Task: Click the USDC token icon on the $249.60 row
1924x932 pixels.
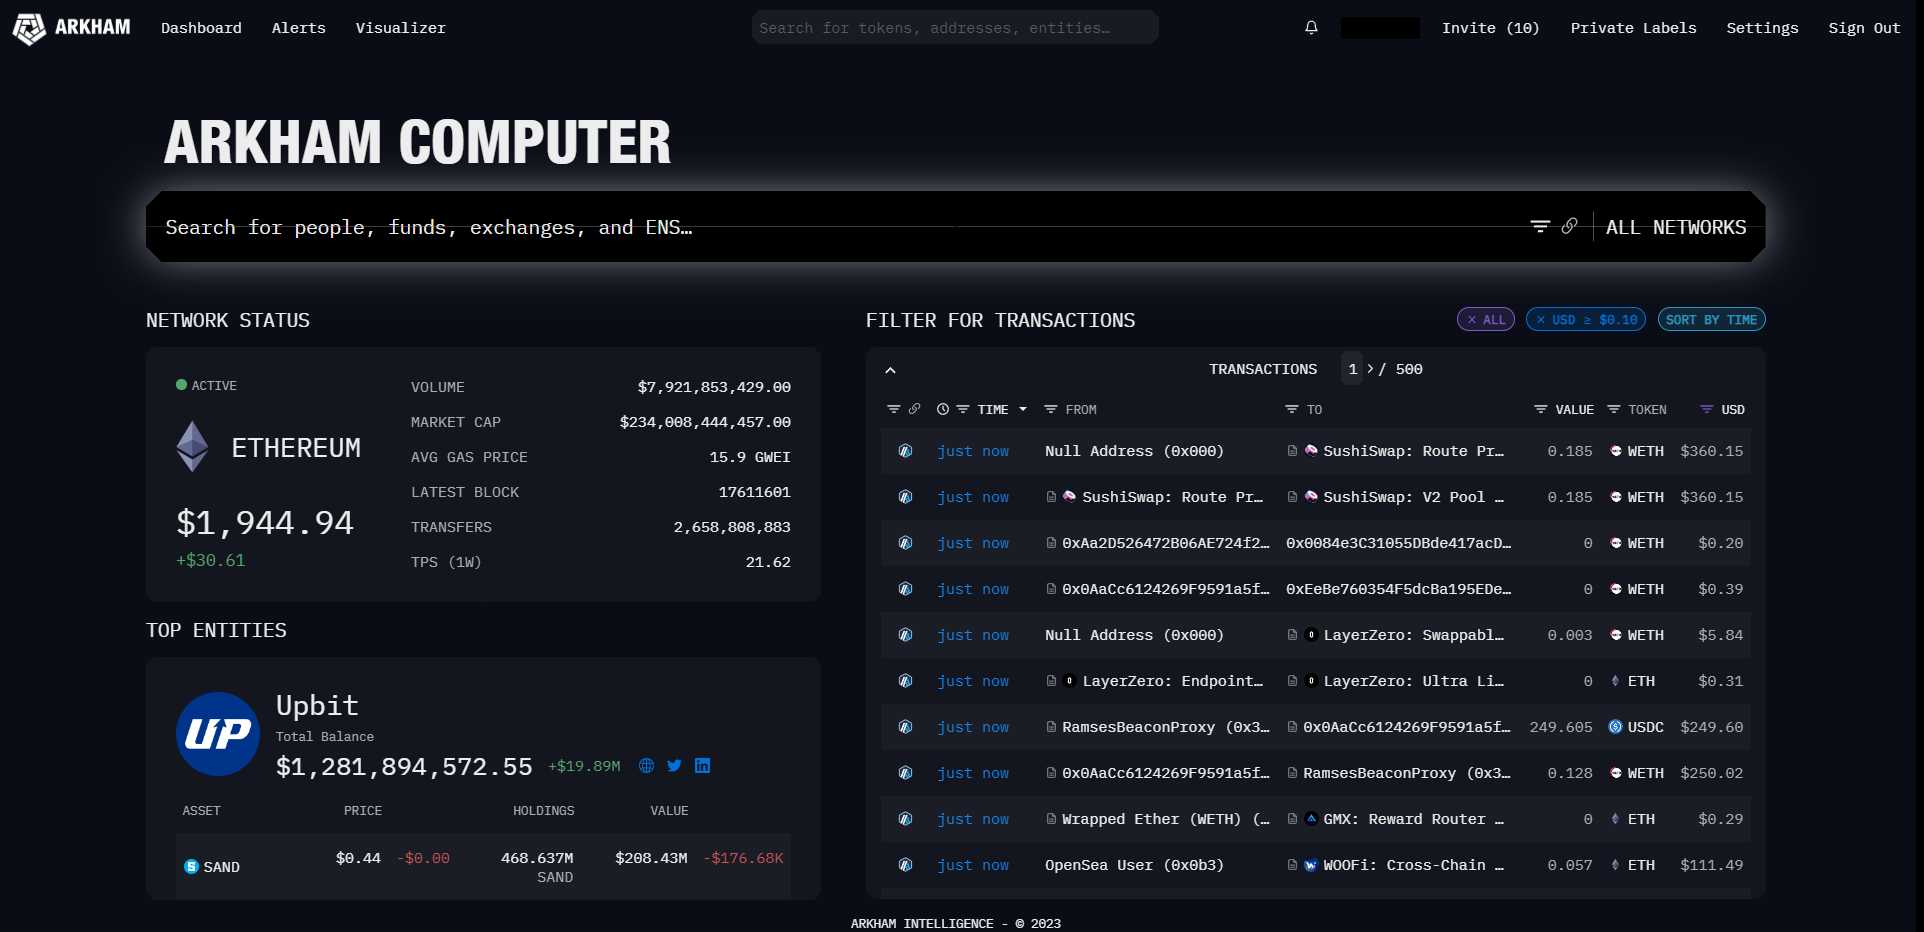Action: 1615,727
